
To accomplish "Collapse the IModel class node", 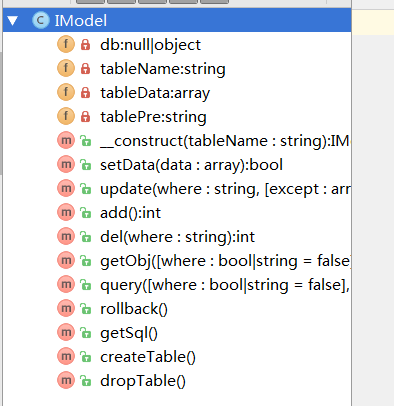I will (x=13, y=21).
